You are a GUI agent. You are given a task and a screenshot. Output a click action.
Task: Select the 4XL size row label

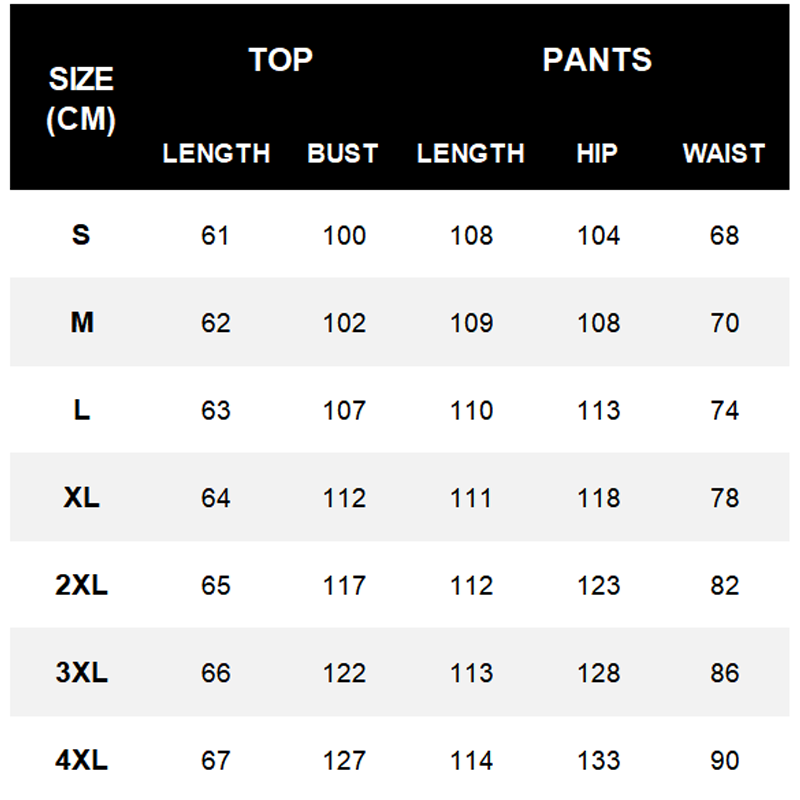coord(81,760)
